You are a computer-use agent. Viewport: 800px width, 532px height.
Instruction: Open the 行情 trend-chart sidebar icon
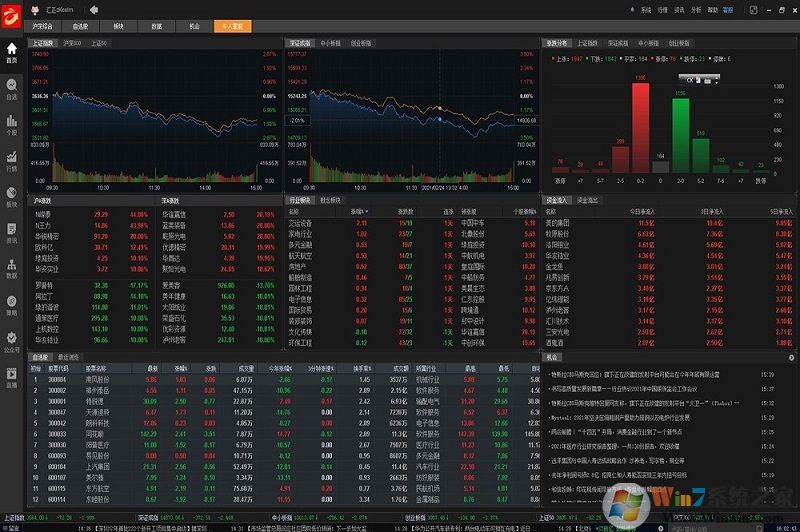[x=11, y=161]
